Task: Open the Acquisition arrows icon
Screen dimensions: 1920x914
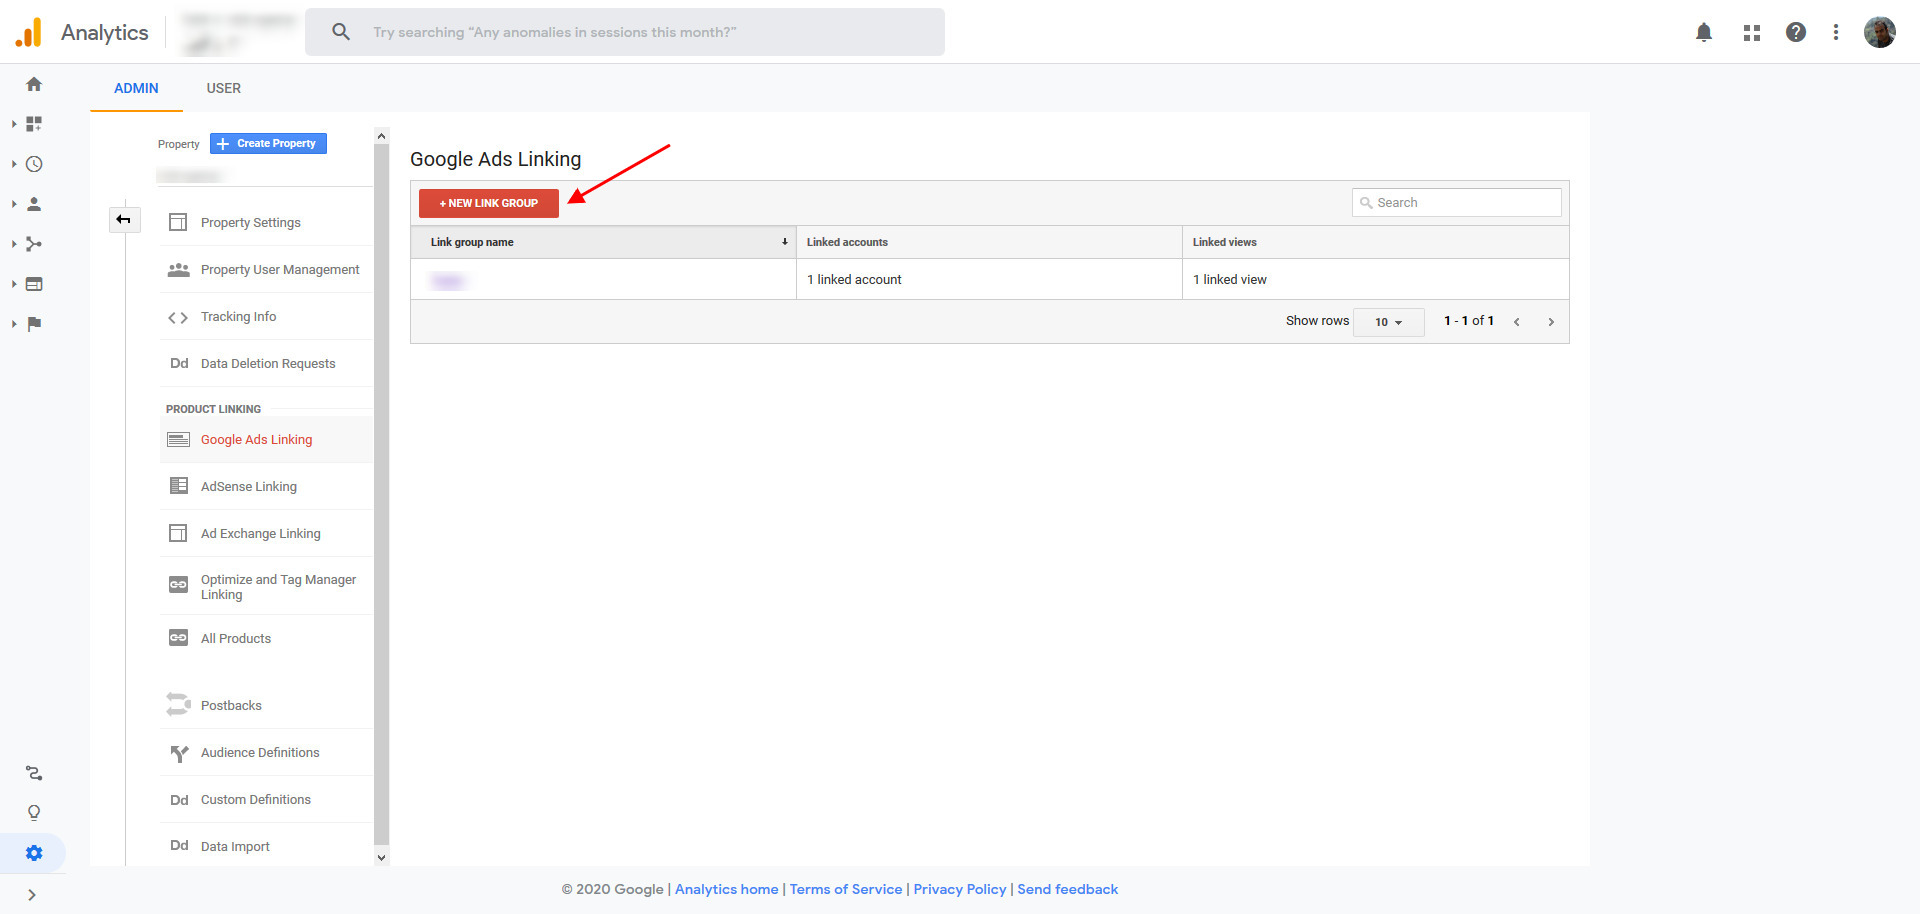Action: 34,244
